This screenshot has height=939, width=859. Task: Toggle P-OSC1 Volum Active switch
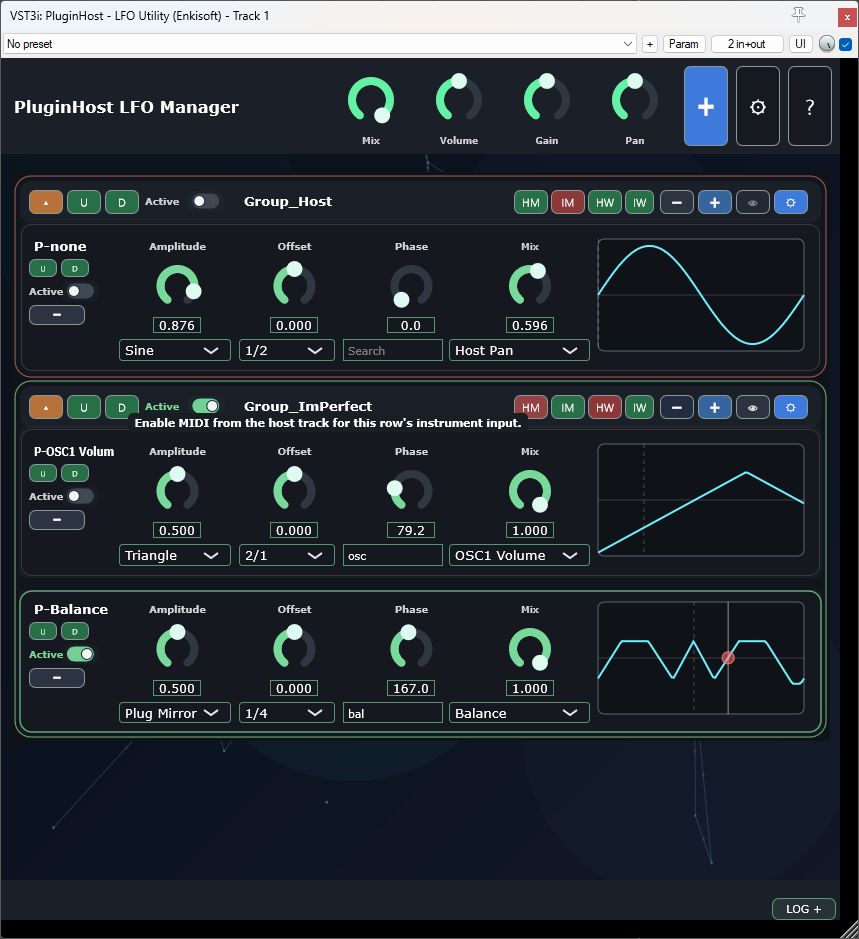(x=80, y=496)
